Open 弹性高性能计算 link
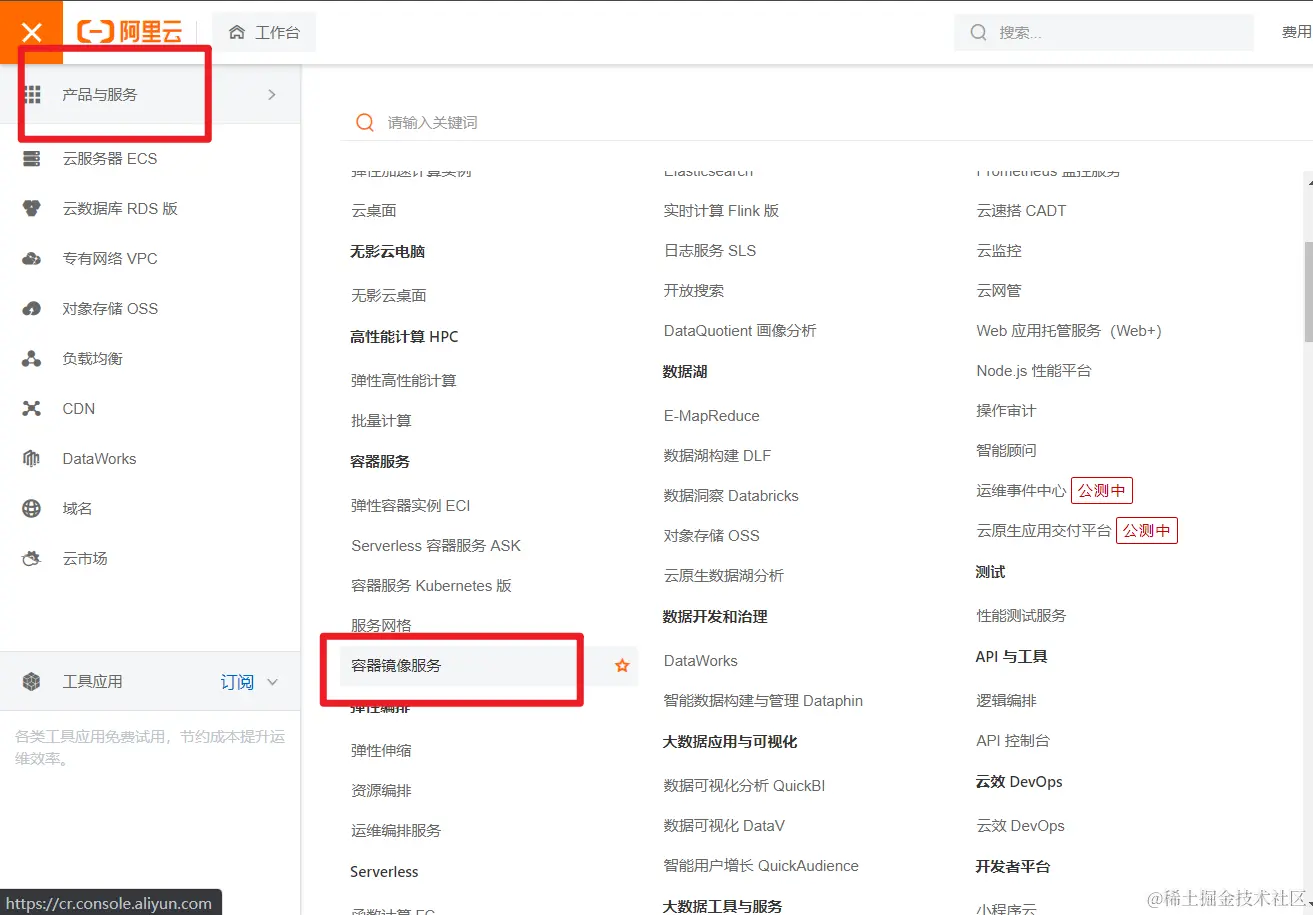Viewport: 1313px width, 915px height. pos(404,381)
